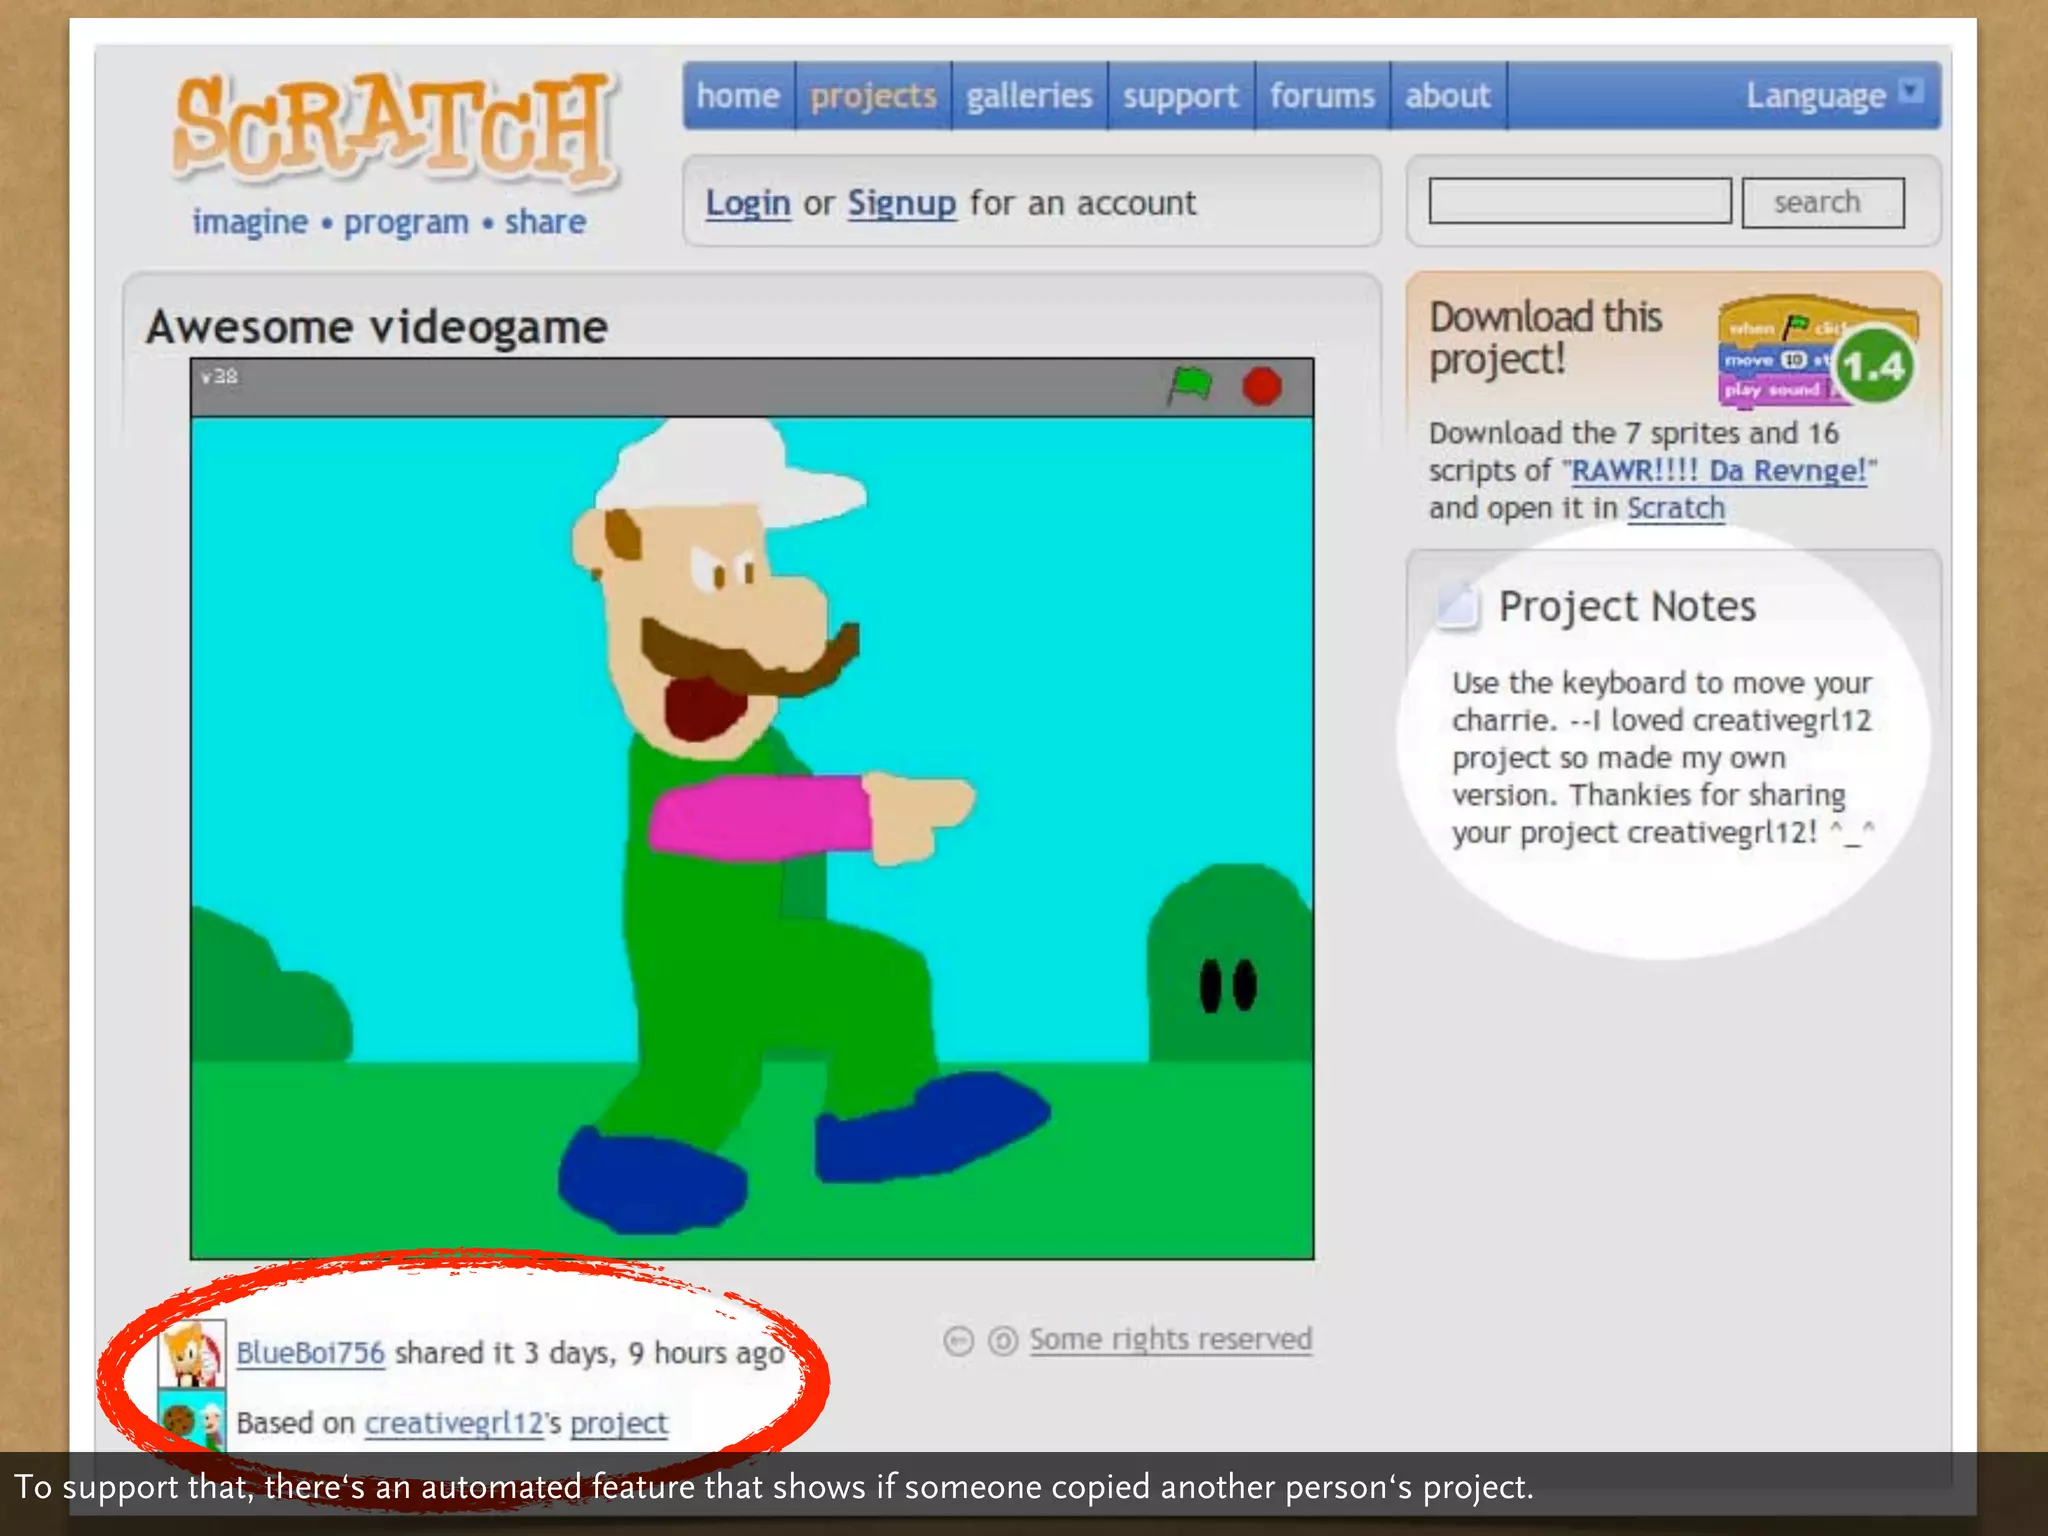This screenshot has width=2048, height=1536.
Task: Stop the project with the red stop button
Action: 1262,386
